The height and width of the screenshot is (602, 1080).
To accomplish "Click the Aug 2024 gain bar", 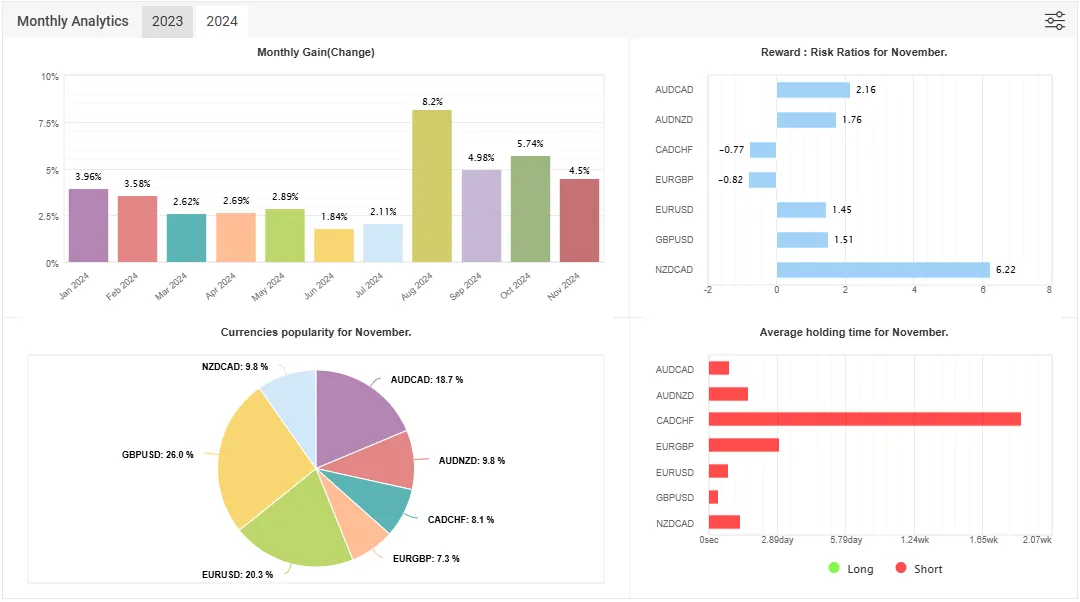I will 432,186.
